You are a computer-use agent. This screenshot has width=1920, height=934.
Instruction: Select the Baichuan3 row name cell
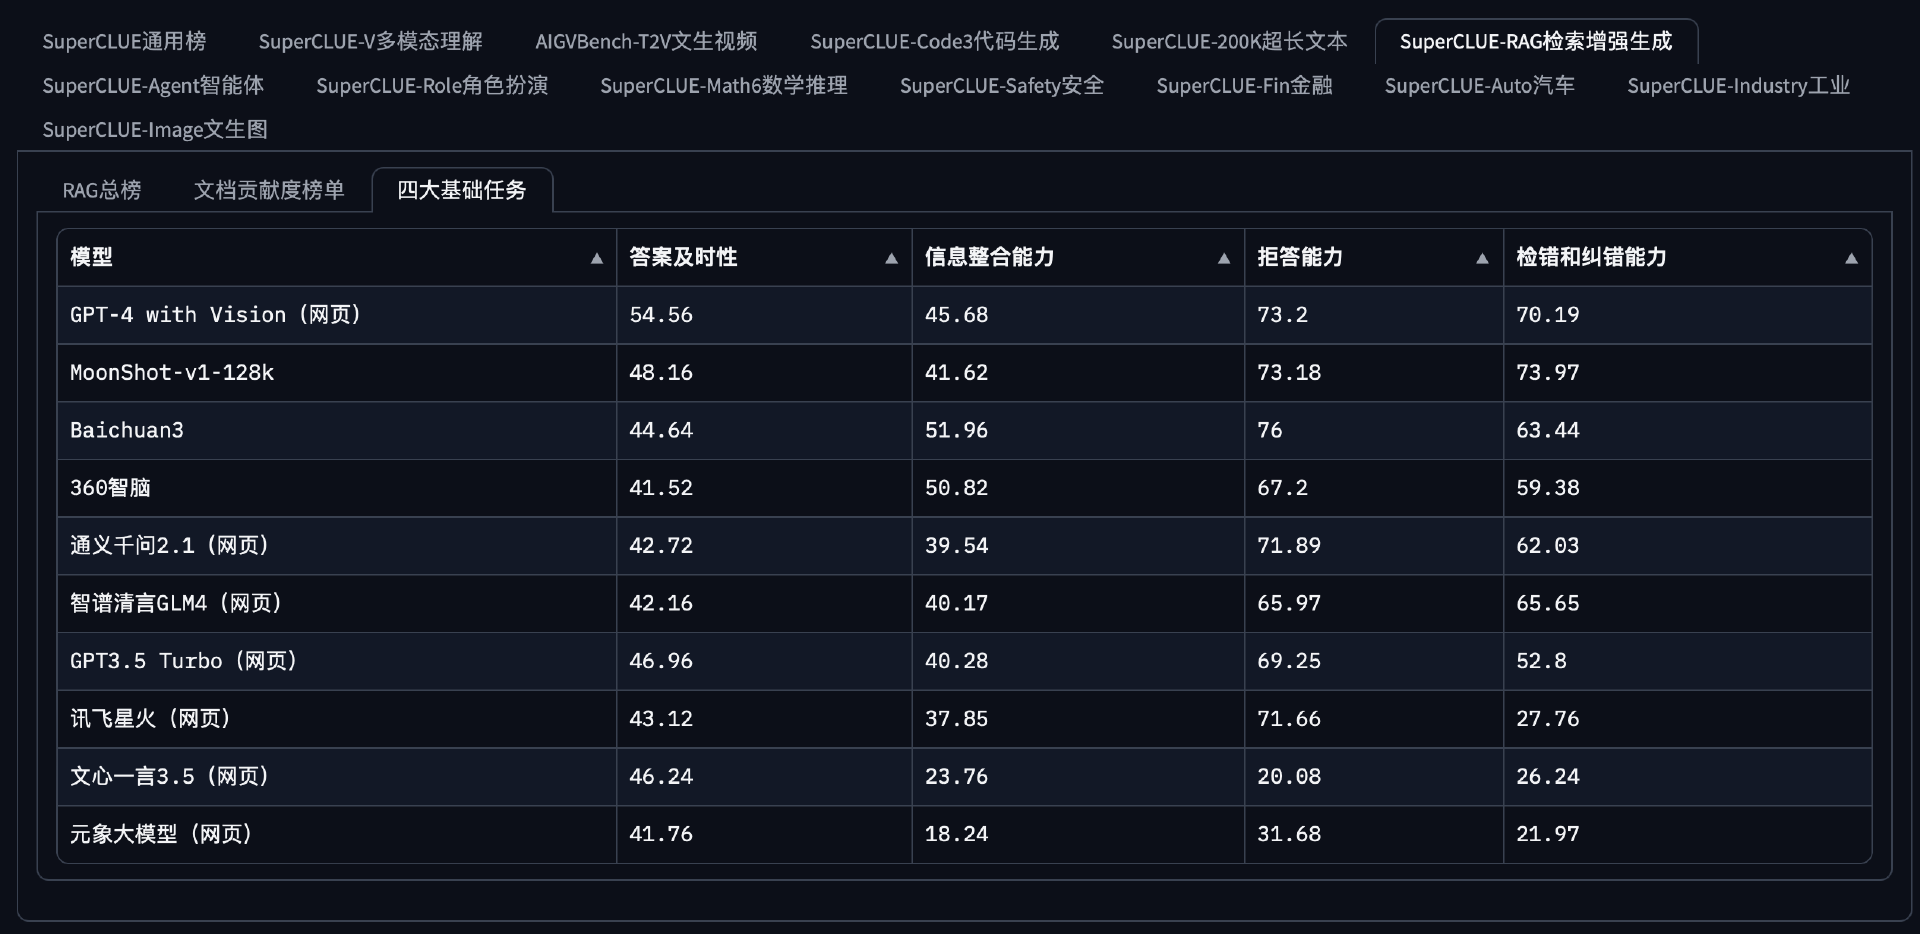point(127,430)
